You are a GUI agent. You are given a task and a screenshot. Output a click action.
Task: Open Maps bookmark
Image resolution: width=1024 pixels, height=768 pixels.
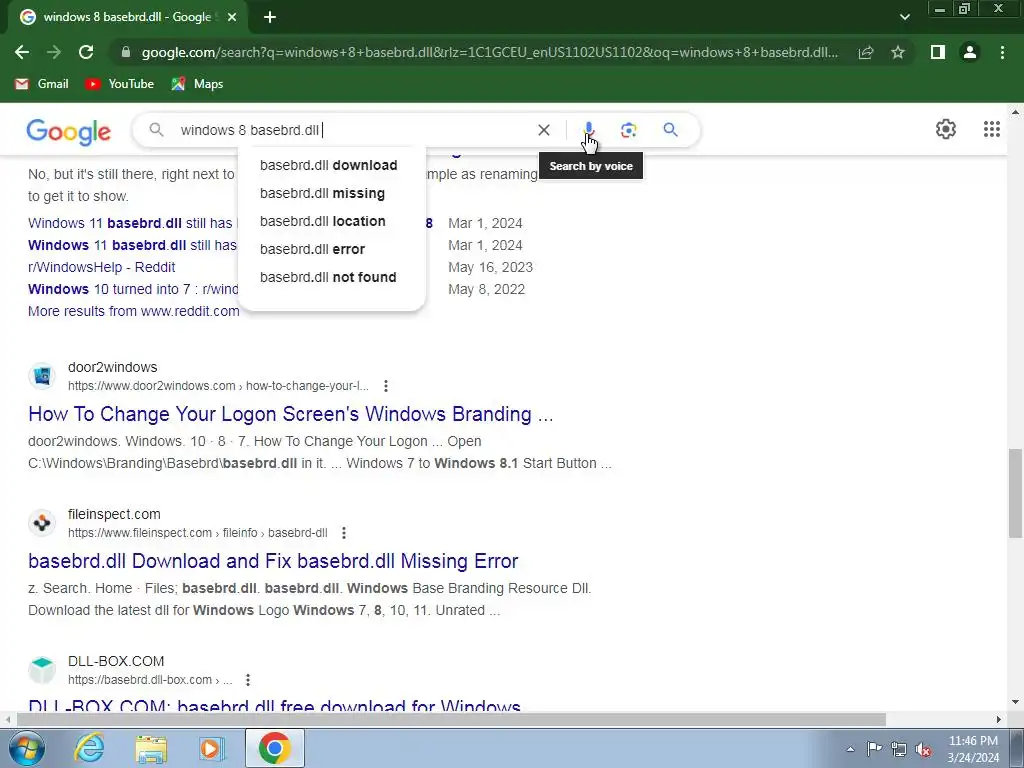point(197,84)
